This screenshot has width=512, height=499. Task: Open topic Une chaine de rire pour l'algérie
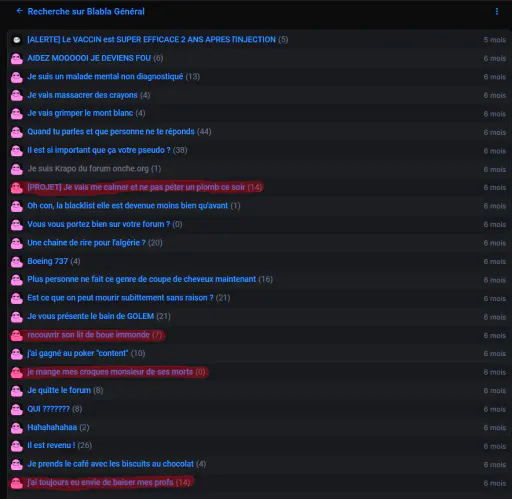pos(87,243)
